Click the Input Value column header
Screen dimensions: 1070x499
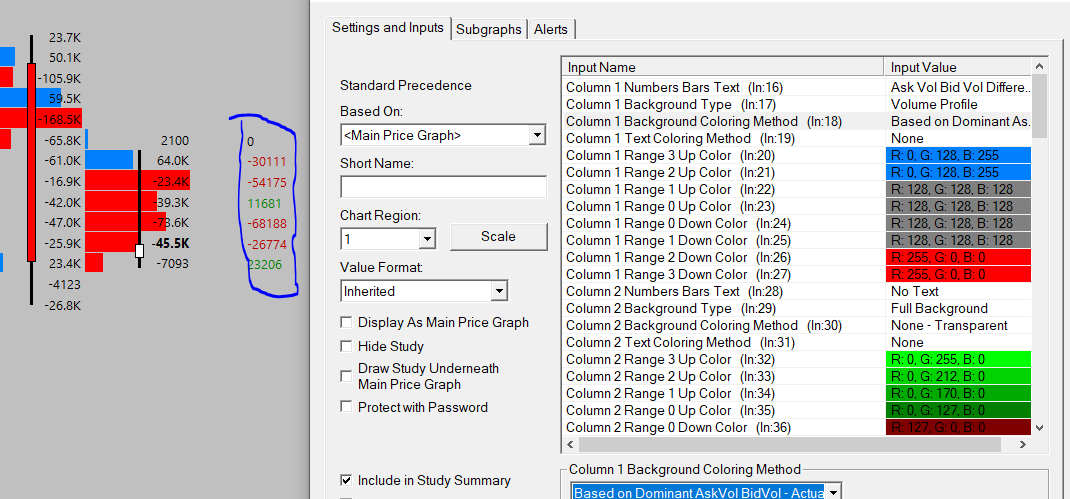(957, 67)
